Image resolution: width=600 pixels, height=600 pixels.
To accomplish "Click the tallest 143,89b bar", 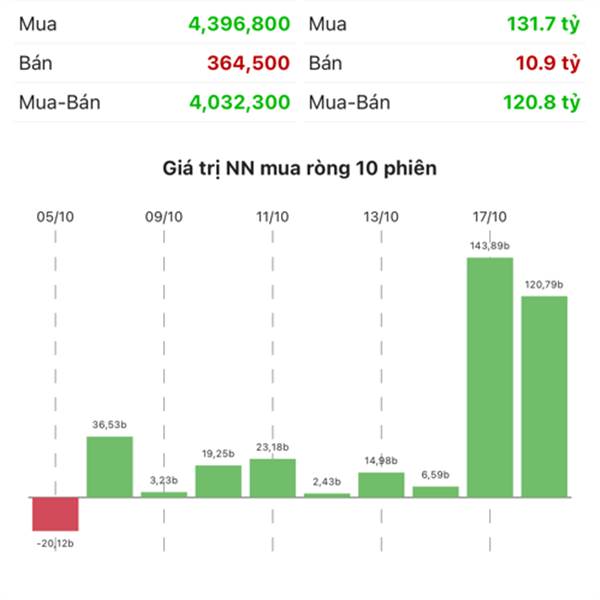I will (x=490, y=377).
